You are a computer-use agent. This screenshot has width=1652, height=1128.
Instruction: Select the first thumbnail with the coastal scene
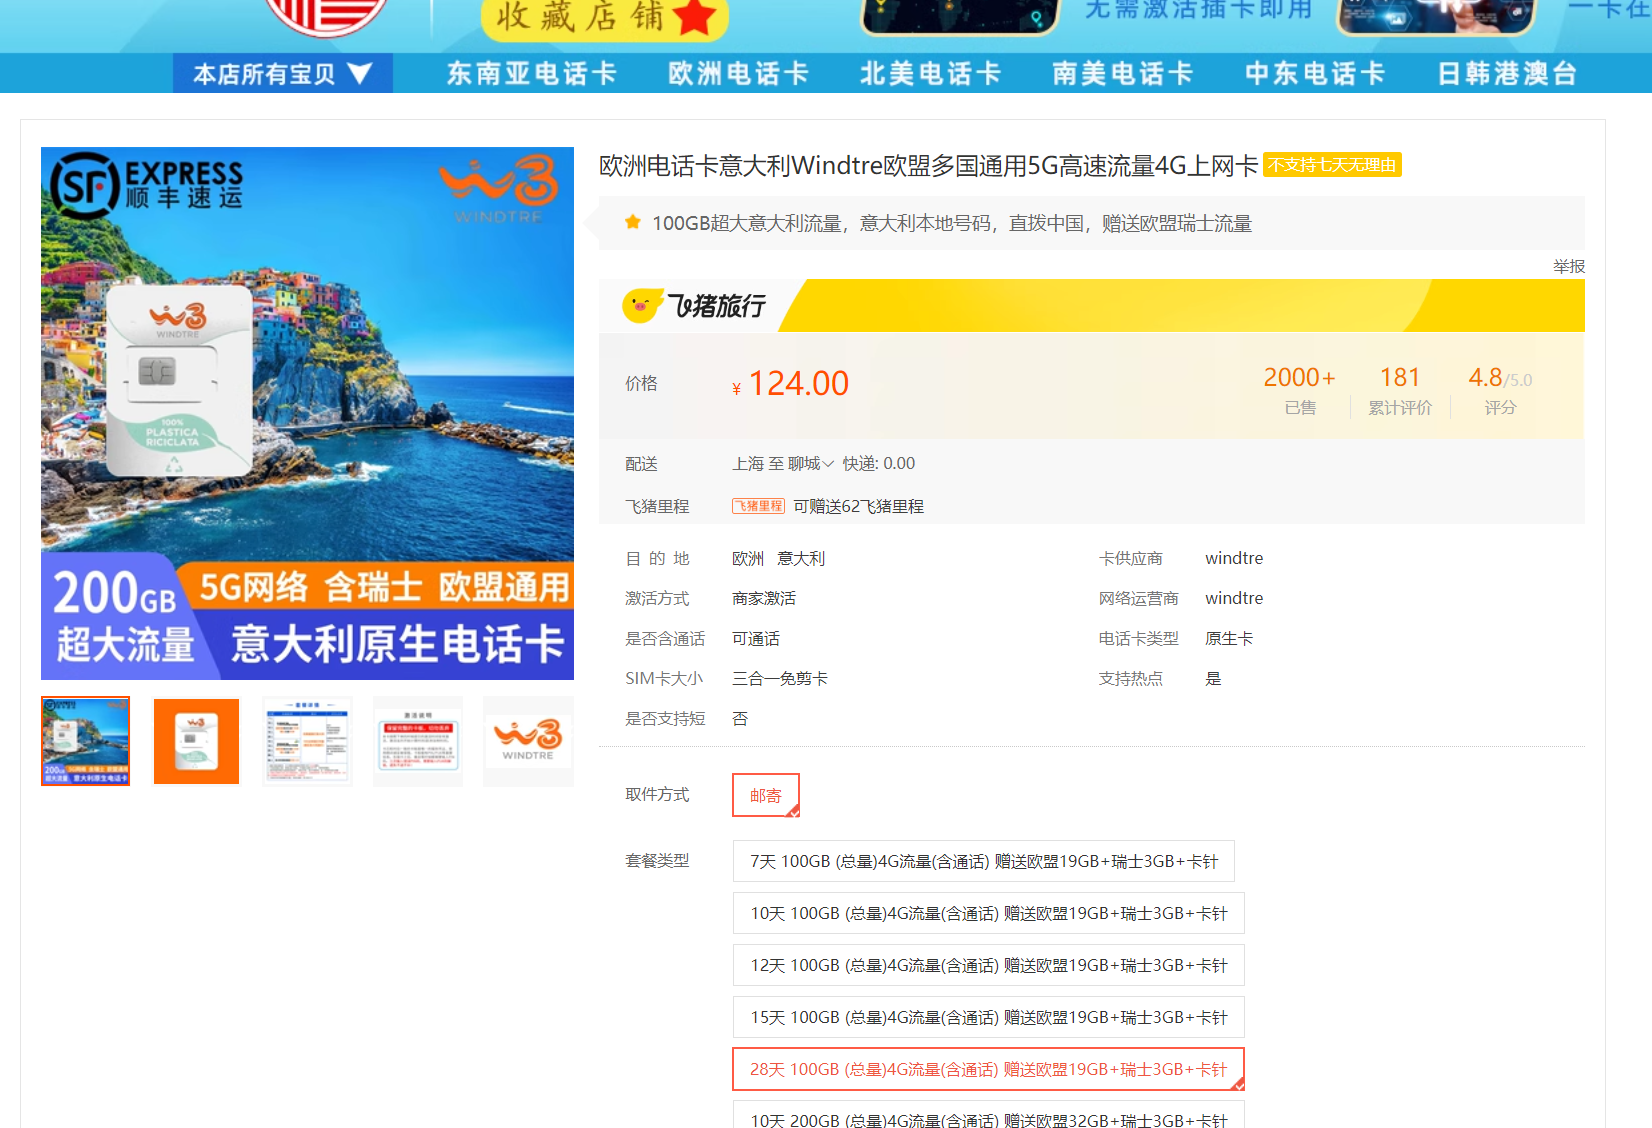coord(85,741)
